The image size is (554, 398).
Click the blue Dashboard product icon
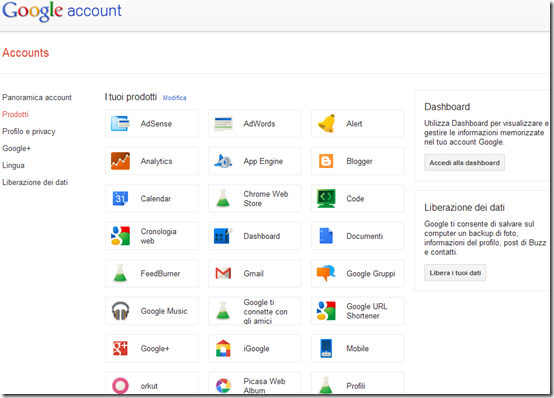click(223, 236)
